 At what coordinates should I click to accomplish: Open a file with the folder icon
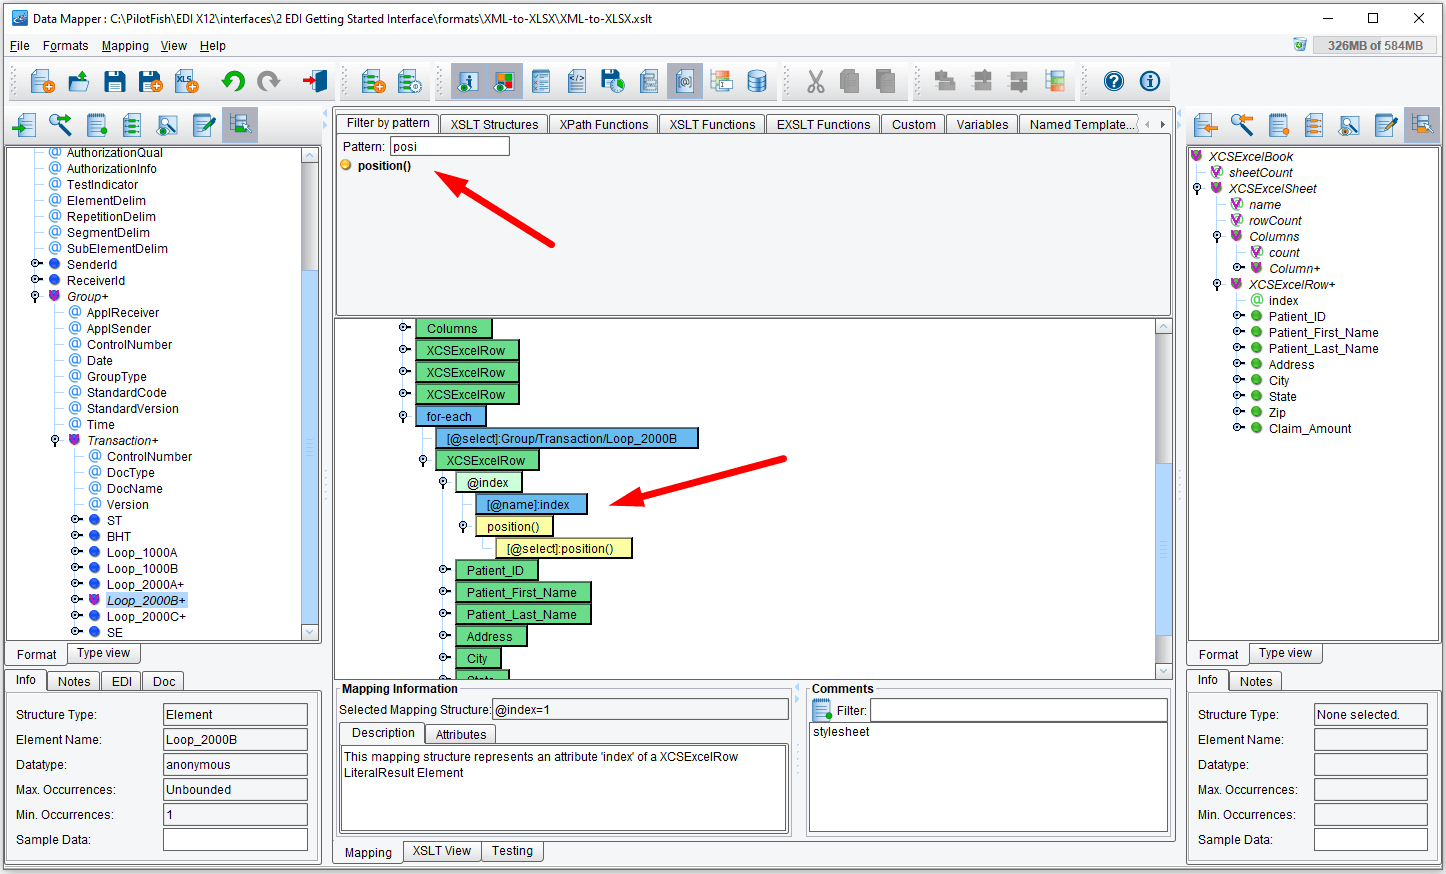pos(79,81)
